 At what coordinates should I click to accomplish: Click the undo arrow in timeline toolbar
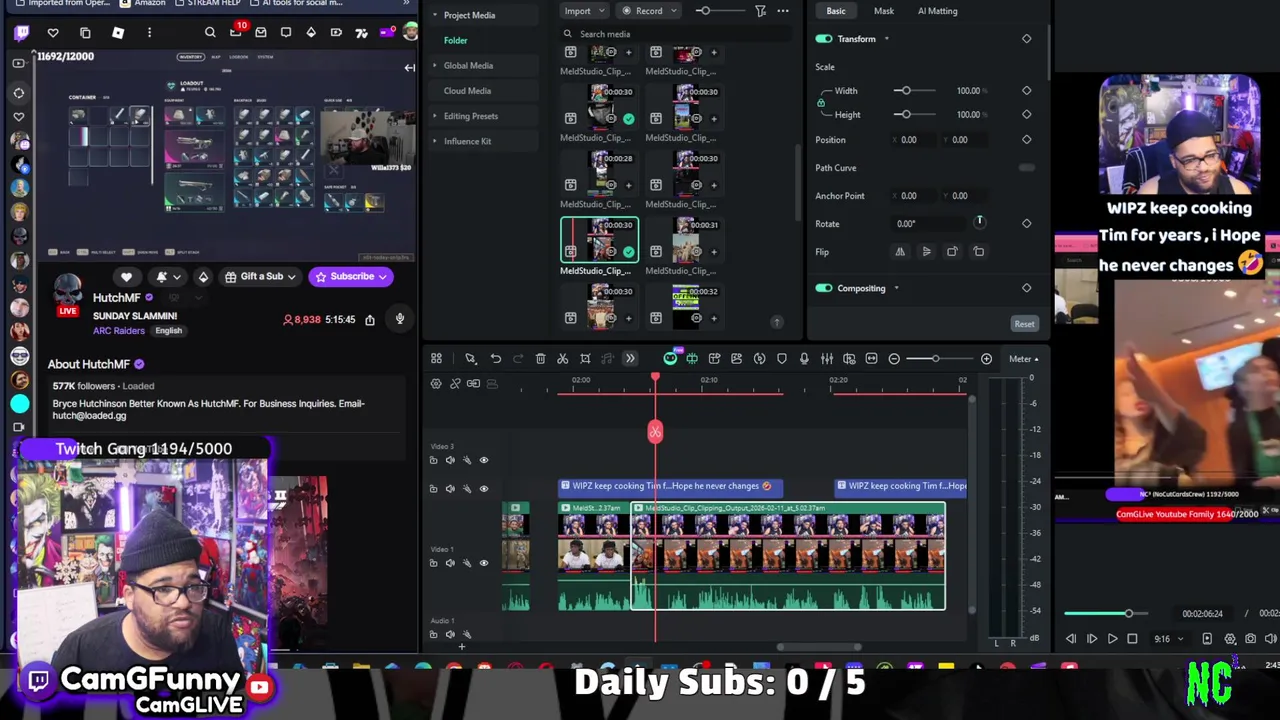pyautogui.click(x=495, y=359)
